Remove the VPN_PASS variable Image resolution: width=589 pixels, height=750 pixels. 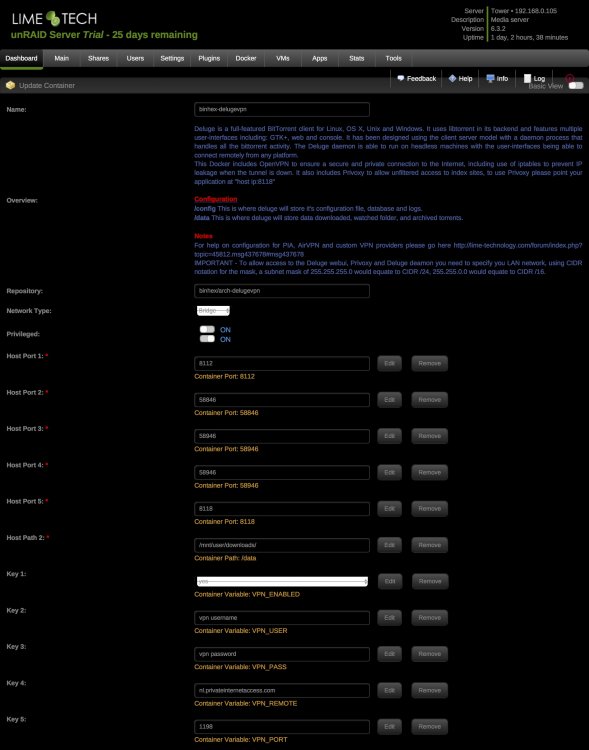[x=430, y=654]
